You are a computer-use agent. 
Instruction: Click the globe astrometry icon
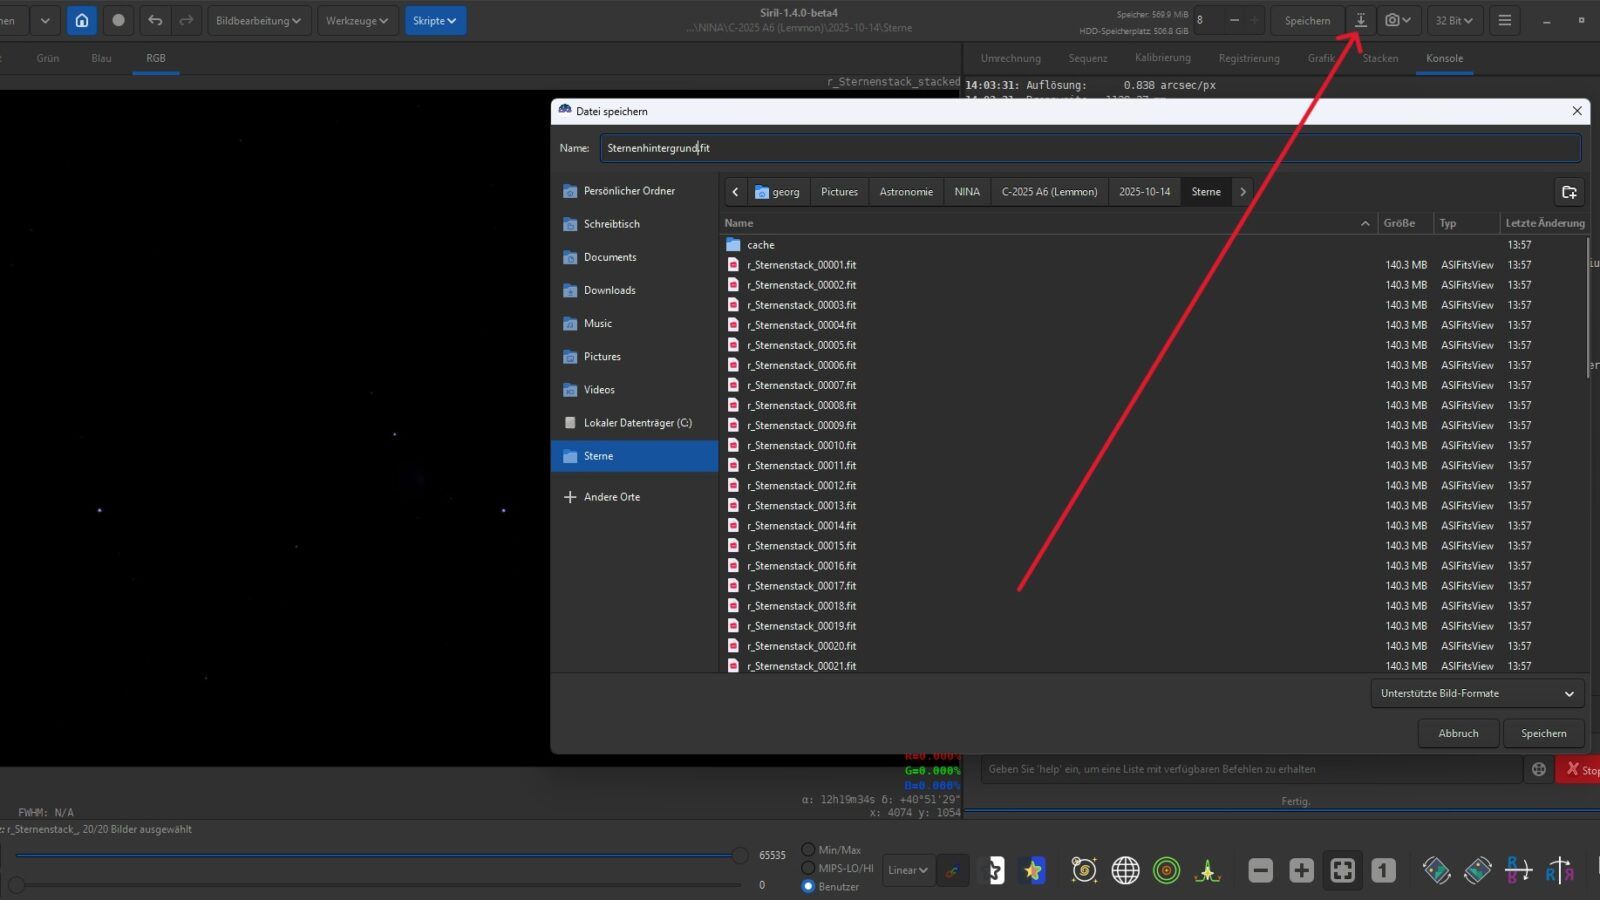(1125, 870)
